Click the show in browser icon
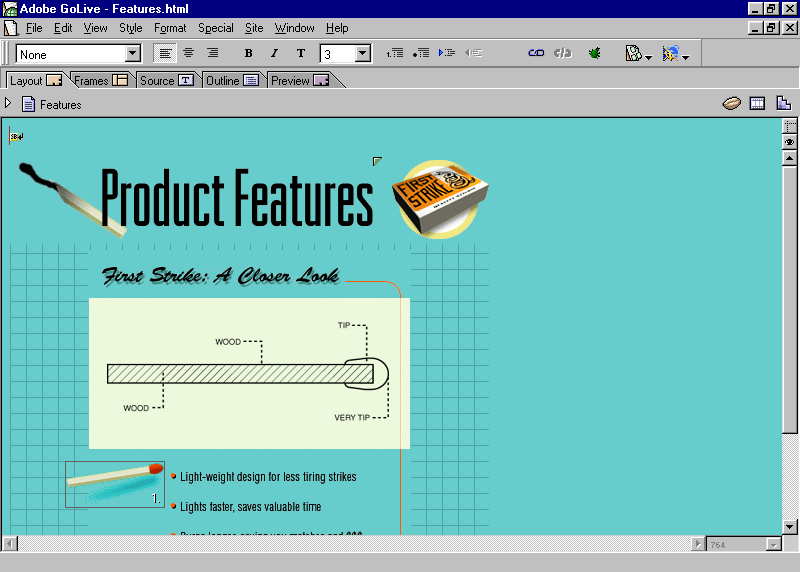Viewport: 800px width, 572px height. click(670, 53)
